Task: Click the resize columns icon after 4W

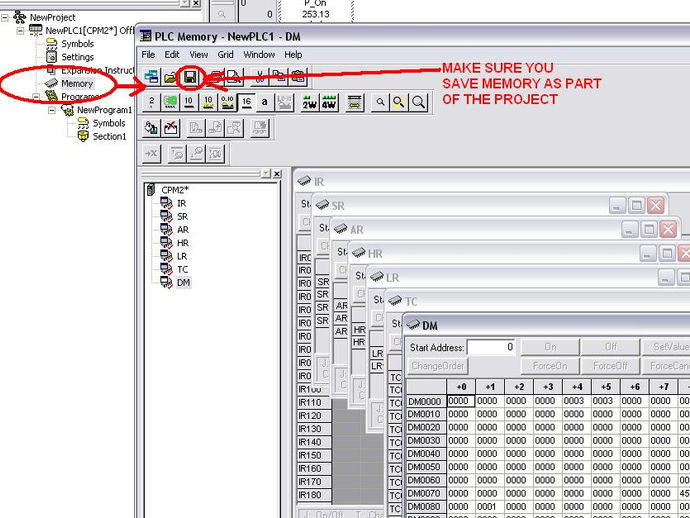Action: pyautogui.click(x=355, y=103)
